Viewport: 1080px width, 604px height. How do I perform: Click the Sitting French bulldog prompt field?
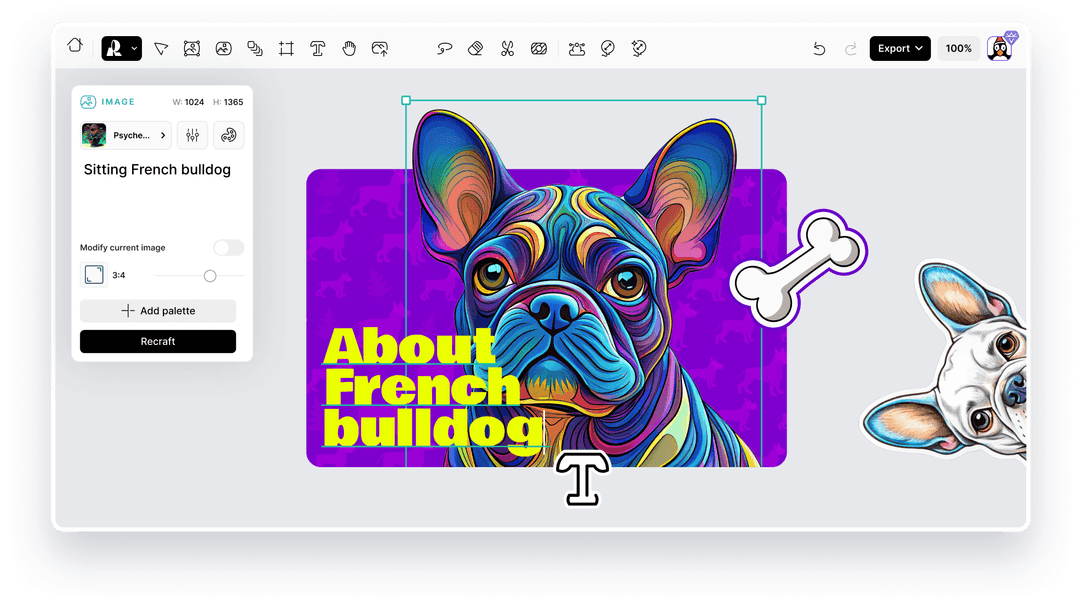[x=157, y=169]
